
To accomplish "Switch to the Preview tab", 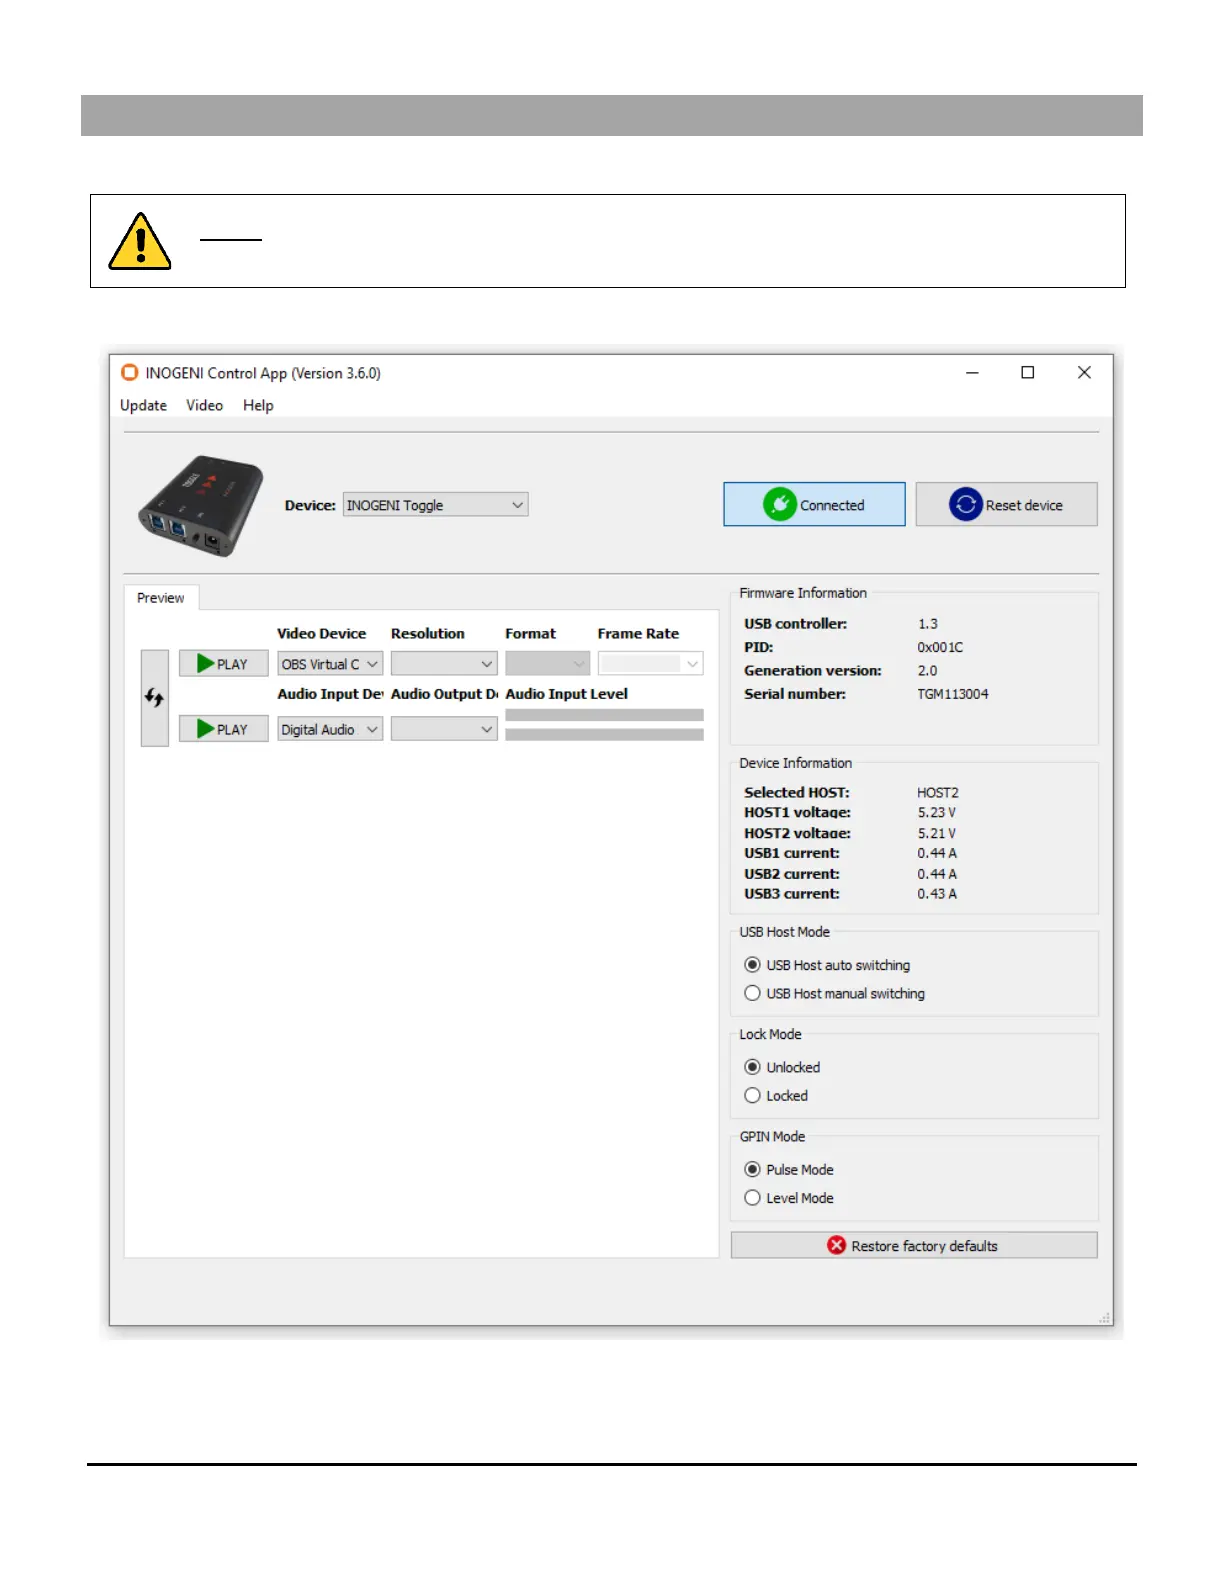I will [x=160, y=597].
